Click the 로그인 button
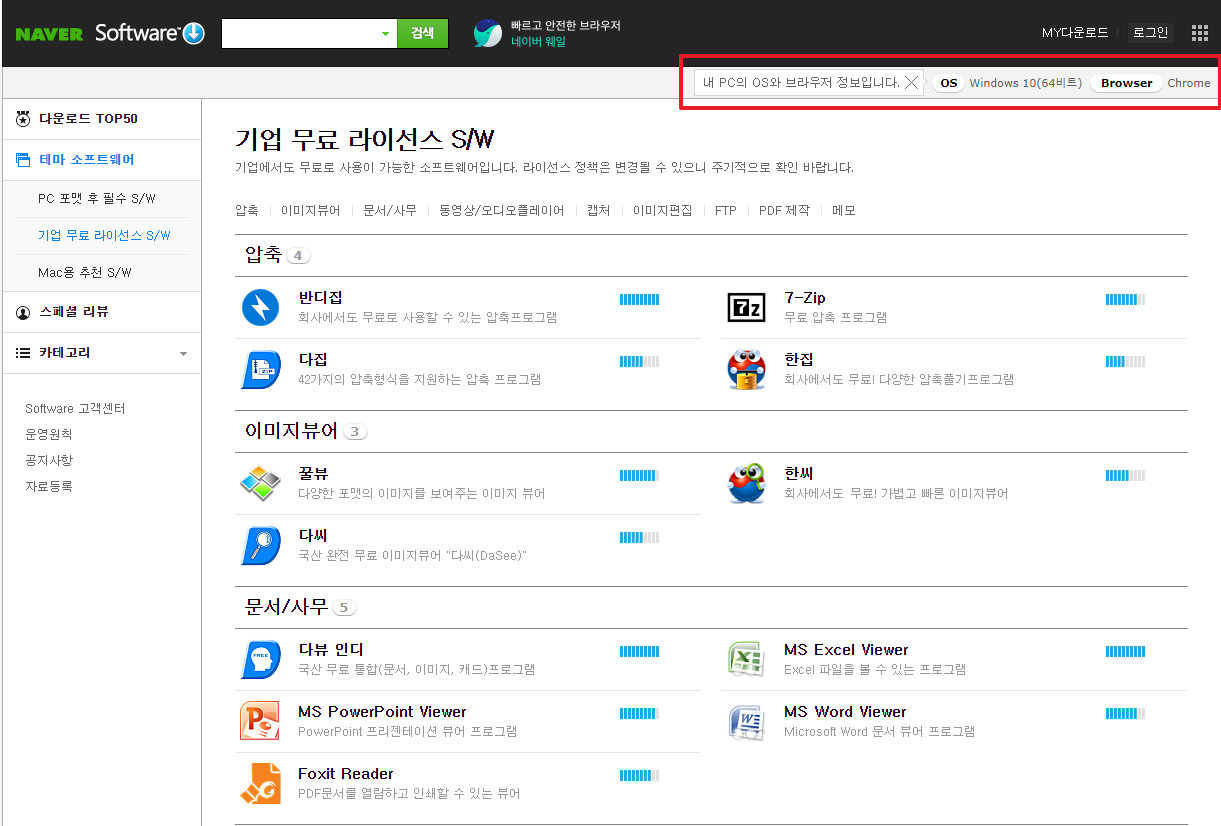This screenshot has width=1221, height=826. coord(1150,33)
